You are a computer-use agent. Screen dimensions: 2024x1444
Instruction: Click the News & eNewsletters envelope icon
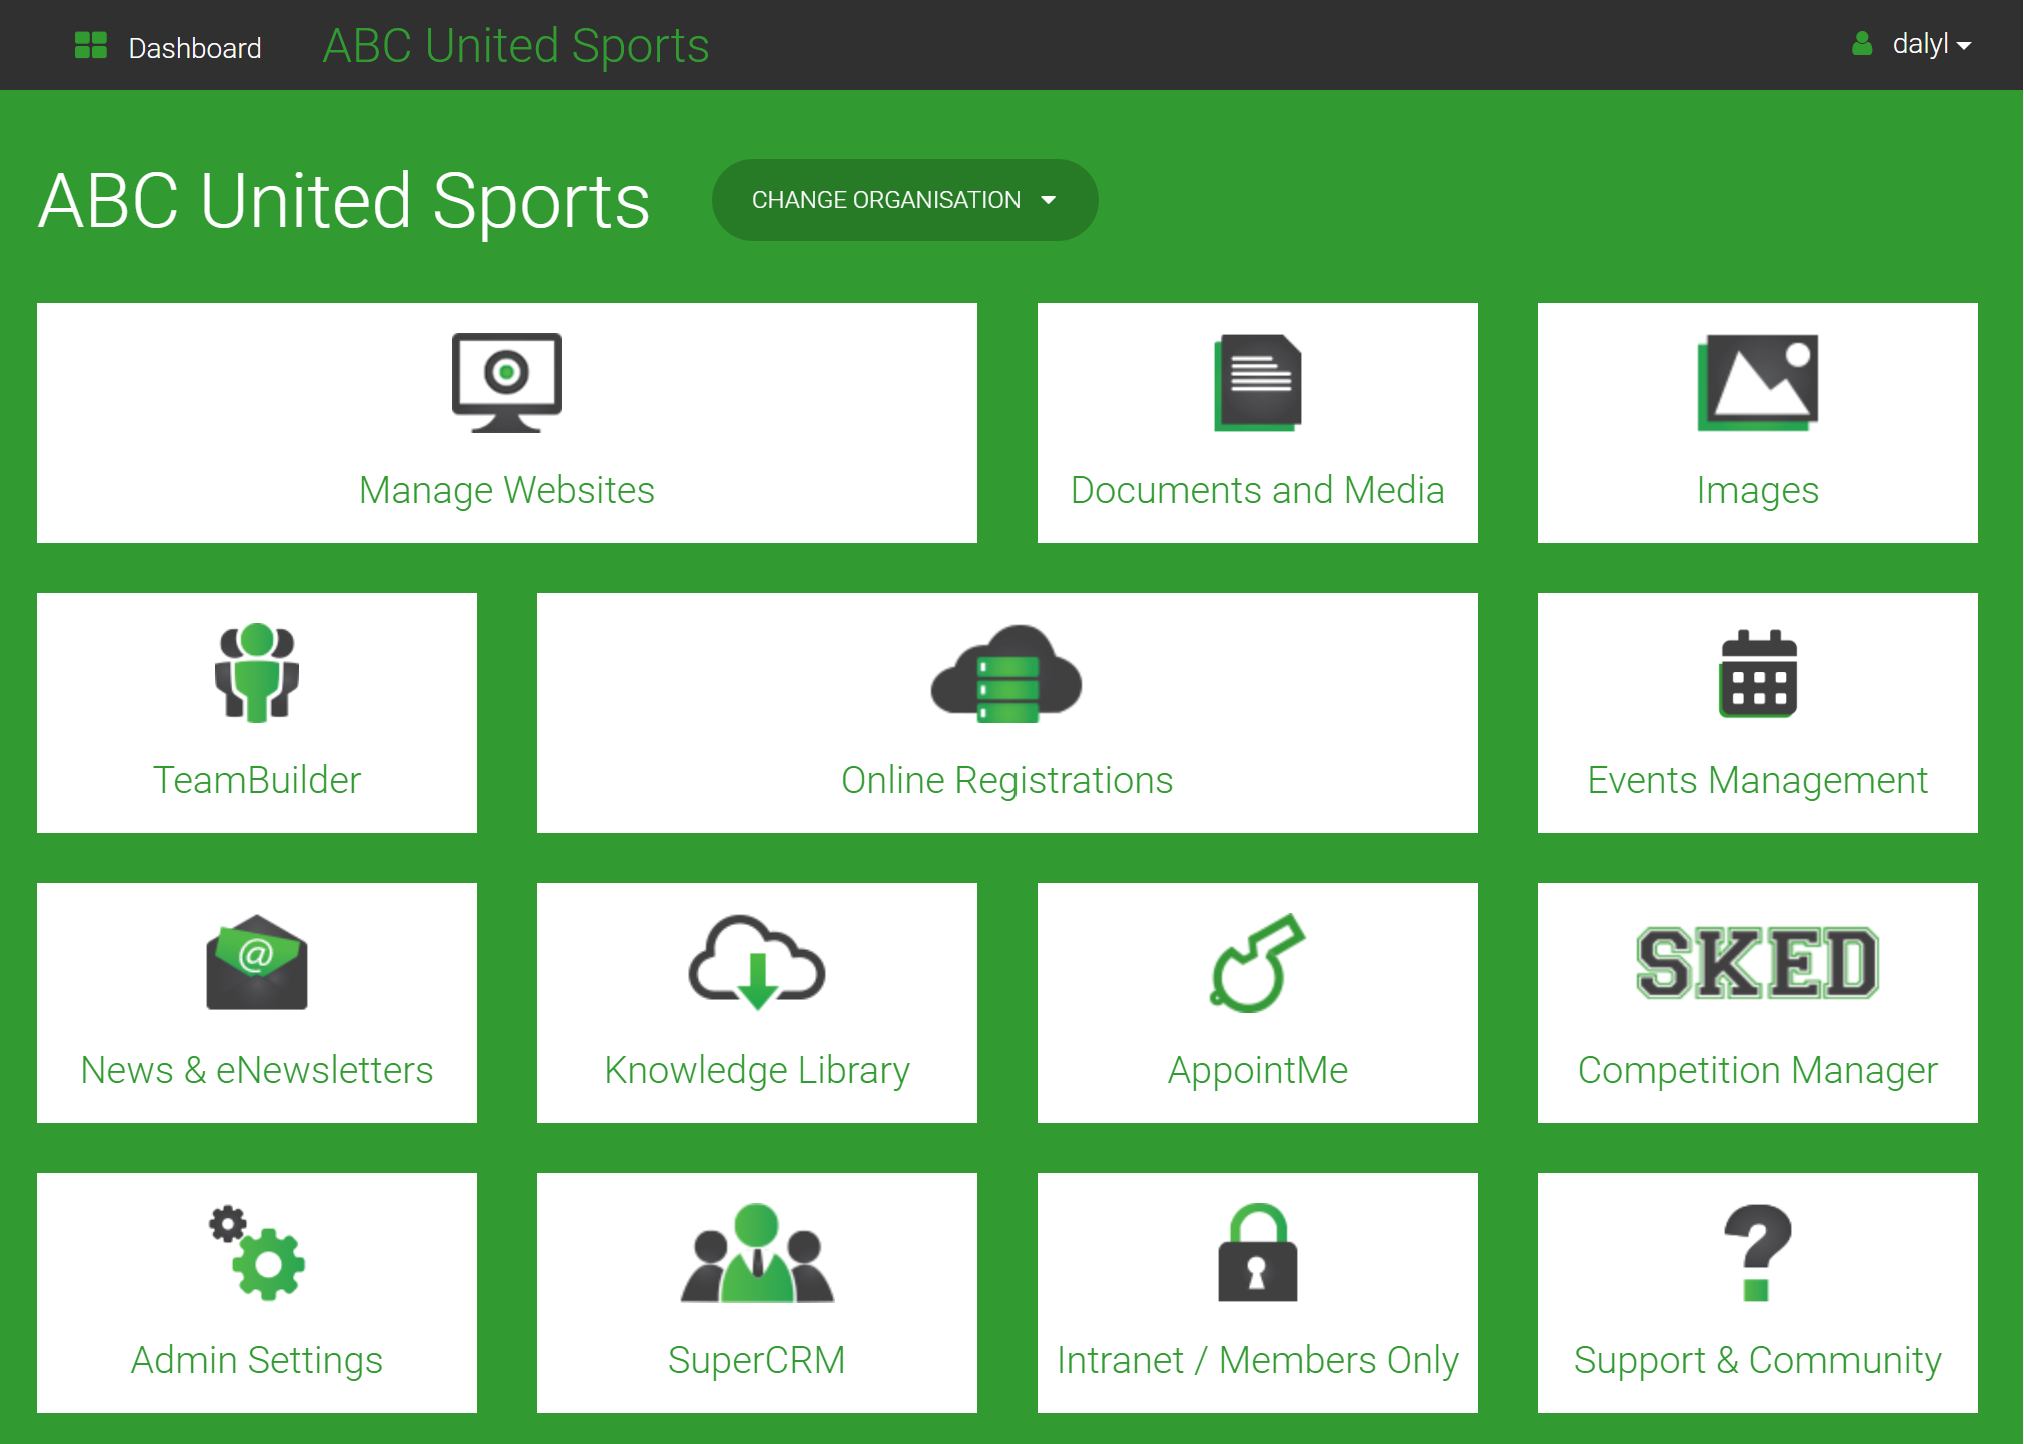coord(257,962)
